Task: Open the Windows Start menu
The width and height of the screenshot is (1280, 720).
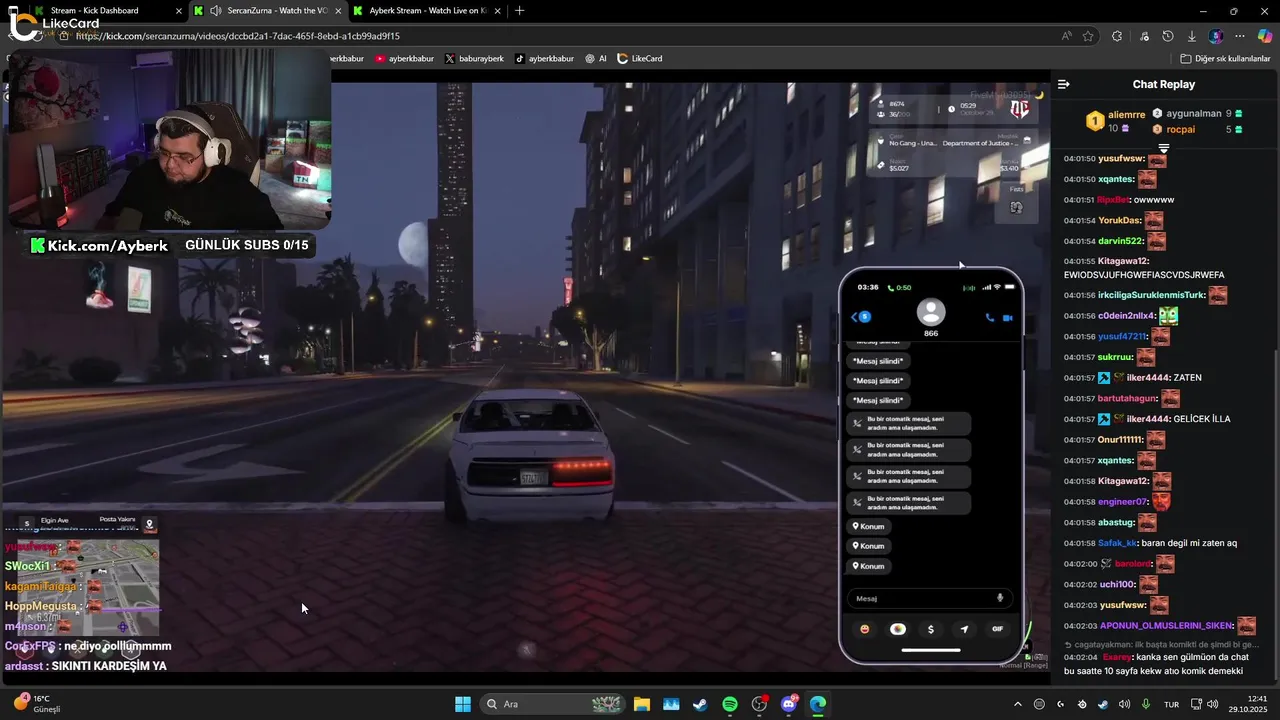Action: (x=463, y=704)
